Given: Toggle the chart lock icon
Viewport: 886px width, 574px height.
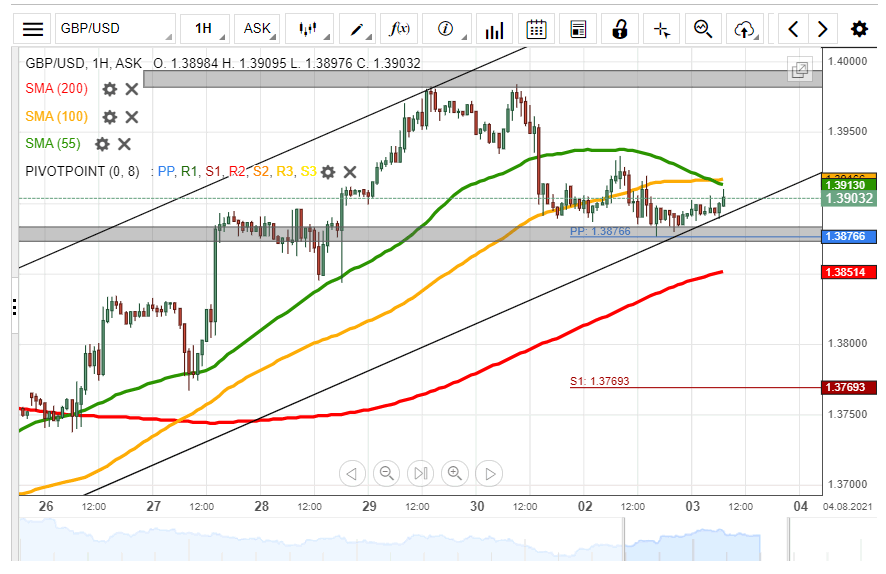Looking at the screenshot, I should 620,29.
